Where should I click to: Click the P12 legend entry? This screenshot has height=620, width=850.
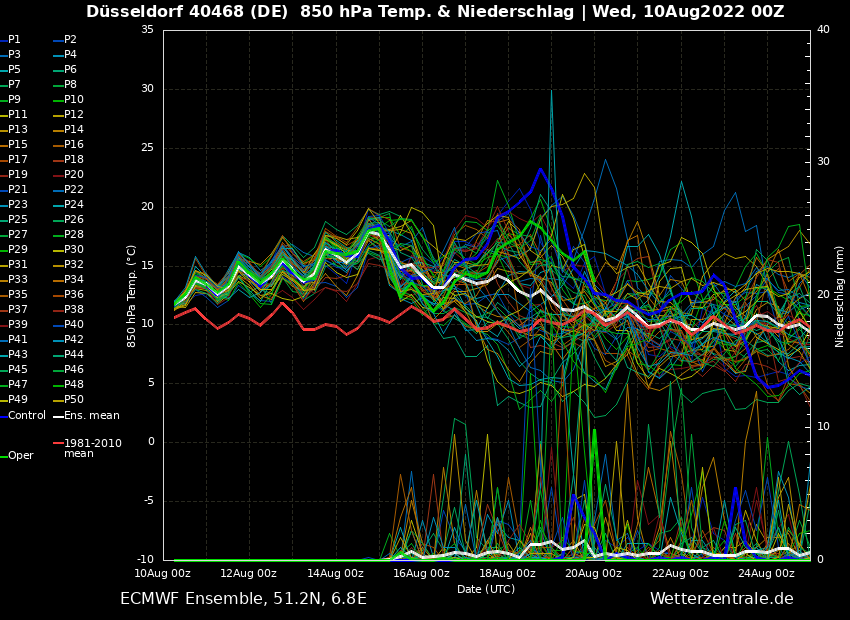point(74,115)
